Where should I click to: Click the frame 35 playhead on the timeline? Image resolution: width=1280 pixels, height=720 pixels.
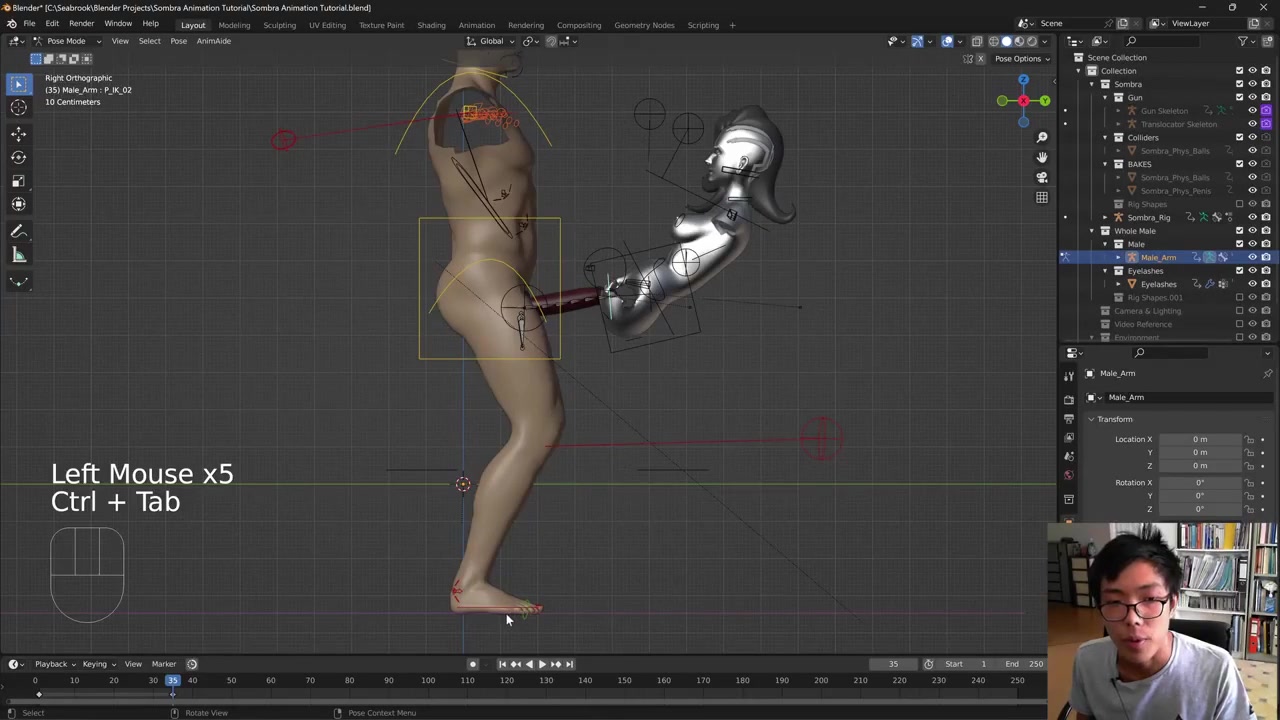coord(172,680)
